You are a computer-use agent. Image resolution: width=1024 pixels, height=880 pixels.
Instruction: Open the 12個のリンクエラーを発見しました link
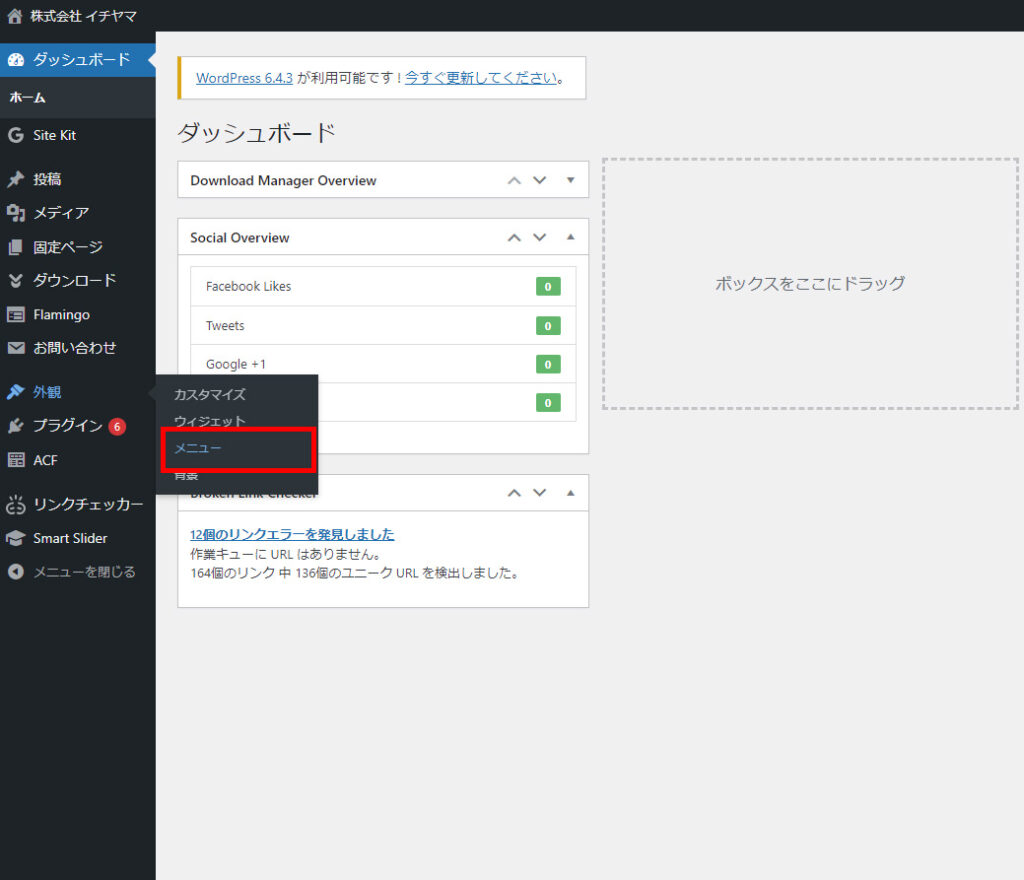tap(292, 534)
